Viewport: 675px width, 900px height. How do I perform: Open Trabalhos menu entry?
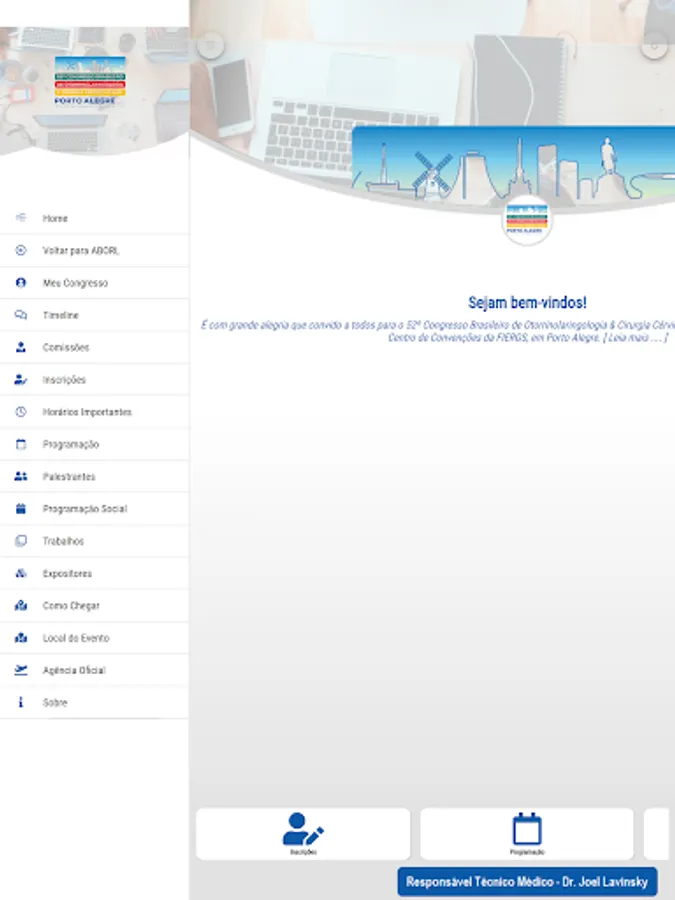coord(94,541)
